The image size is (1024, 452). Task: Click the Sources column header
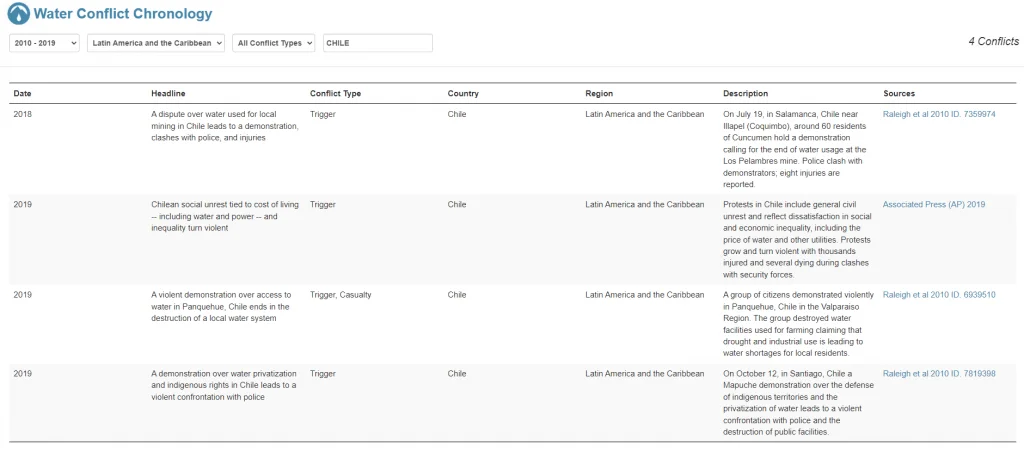(x=899, y=93)
